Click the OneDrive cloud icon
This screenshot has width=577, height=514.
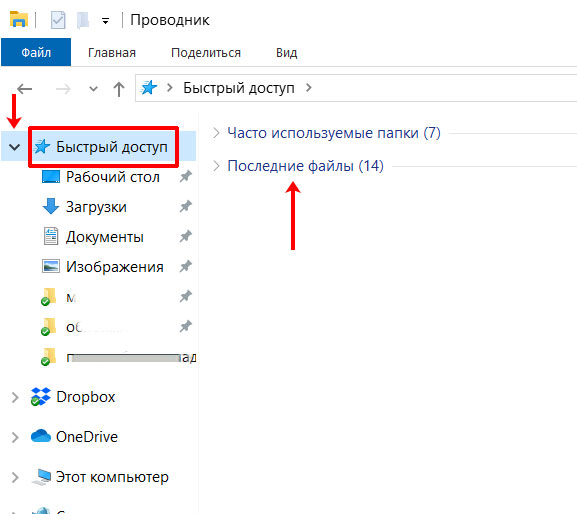[x=40, y=436]
